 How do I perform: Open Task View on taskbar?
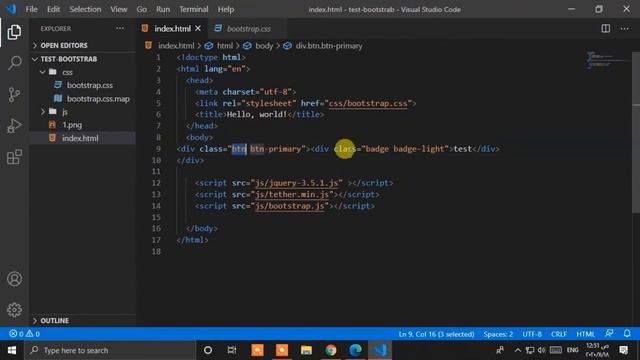232,350
